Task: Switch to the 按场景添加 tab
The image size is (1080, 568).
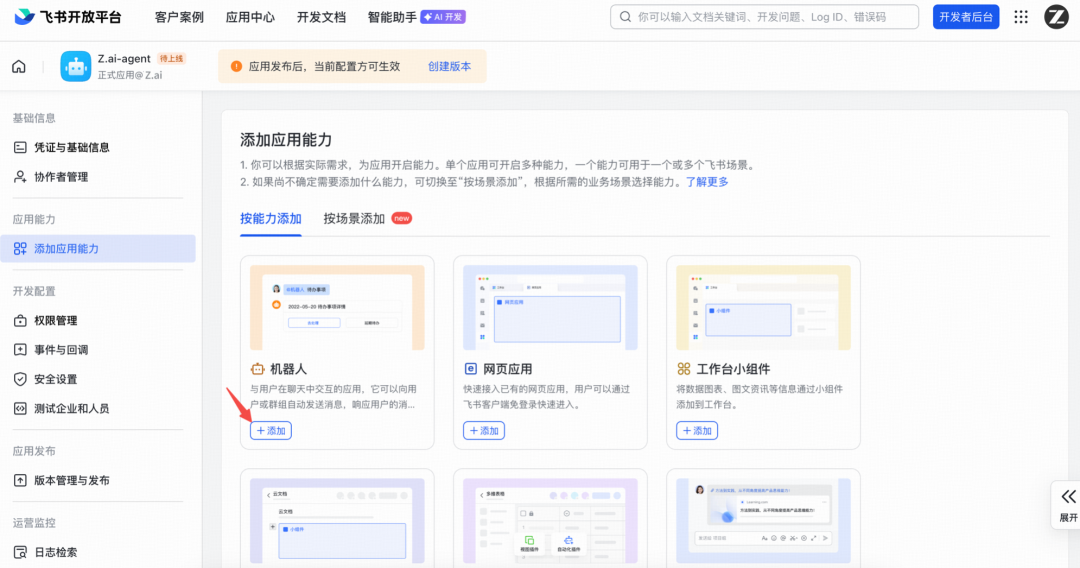Action: pos(354,218)
